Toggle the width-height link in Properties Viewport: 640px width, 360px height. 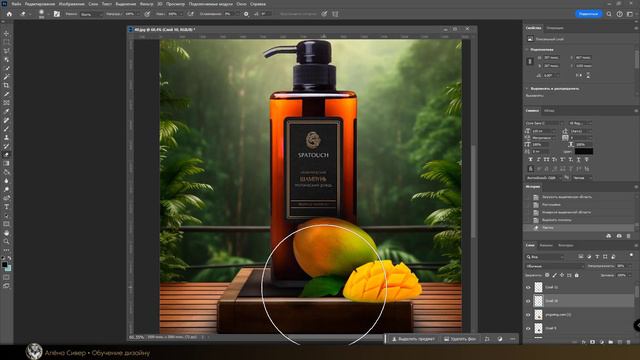pos(530,62)
